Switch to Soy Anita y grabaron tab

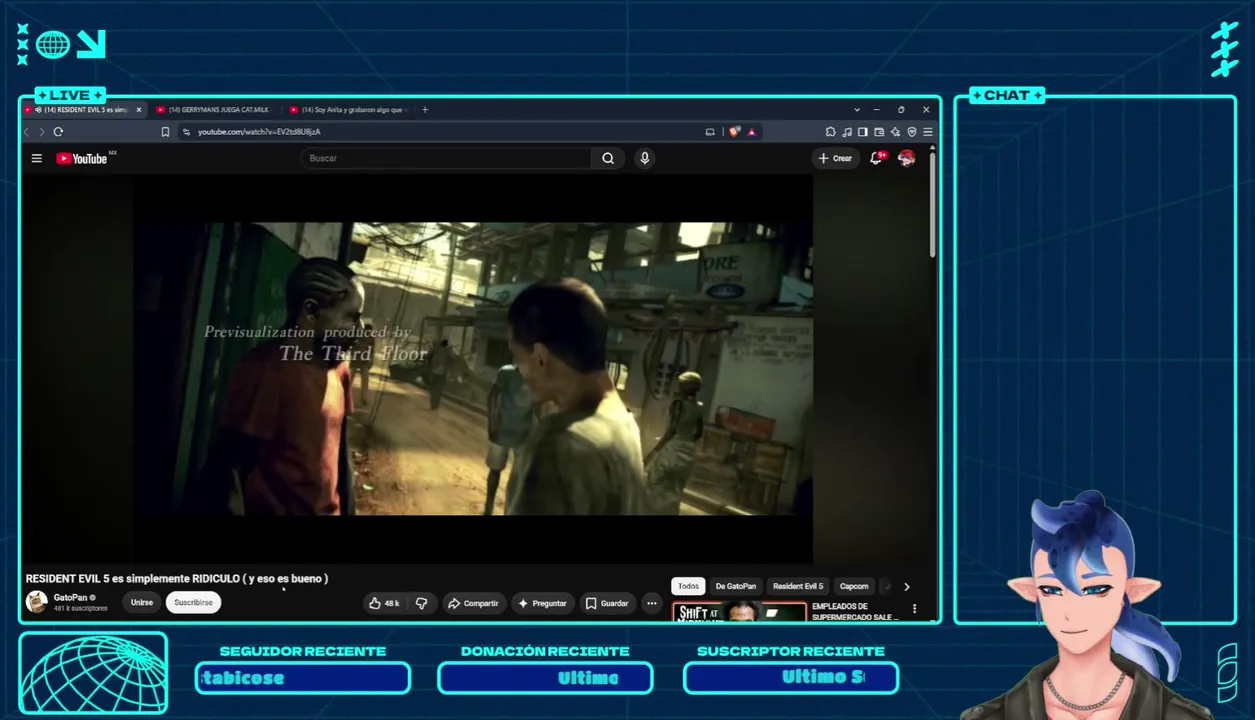coord(348,110)
